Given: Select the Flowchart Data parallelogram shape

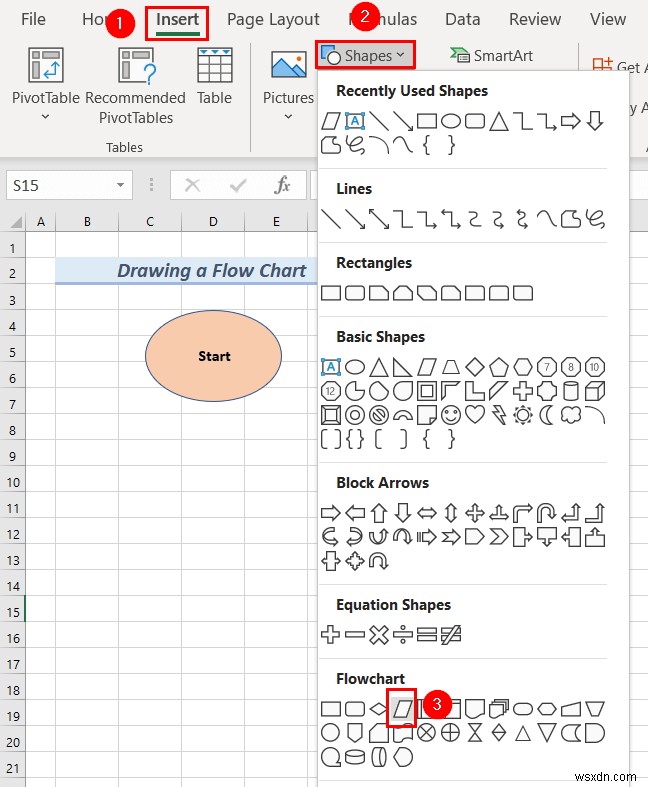Looking at the screenshot, I should tap(403, 709).
